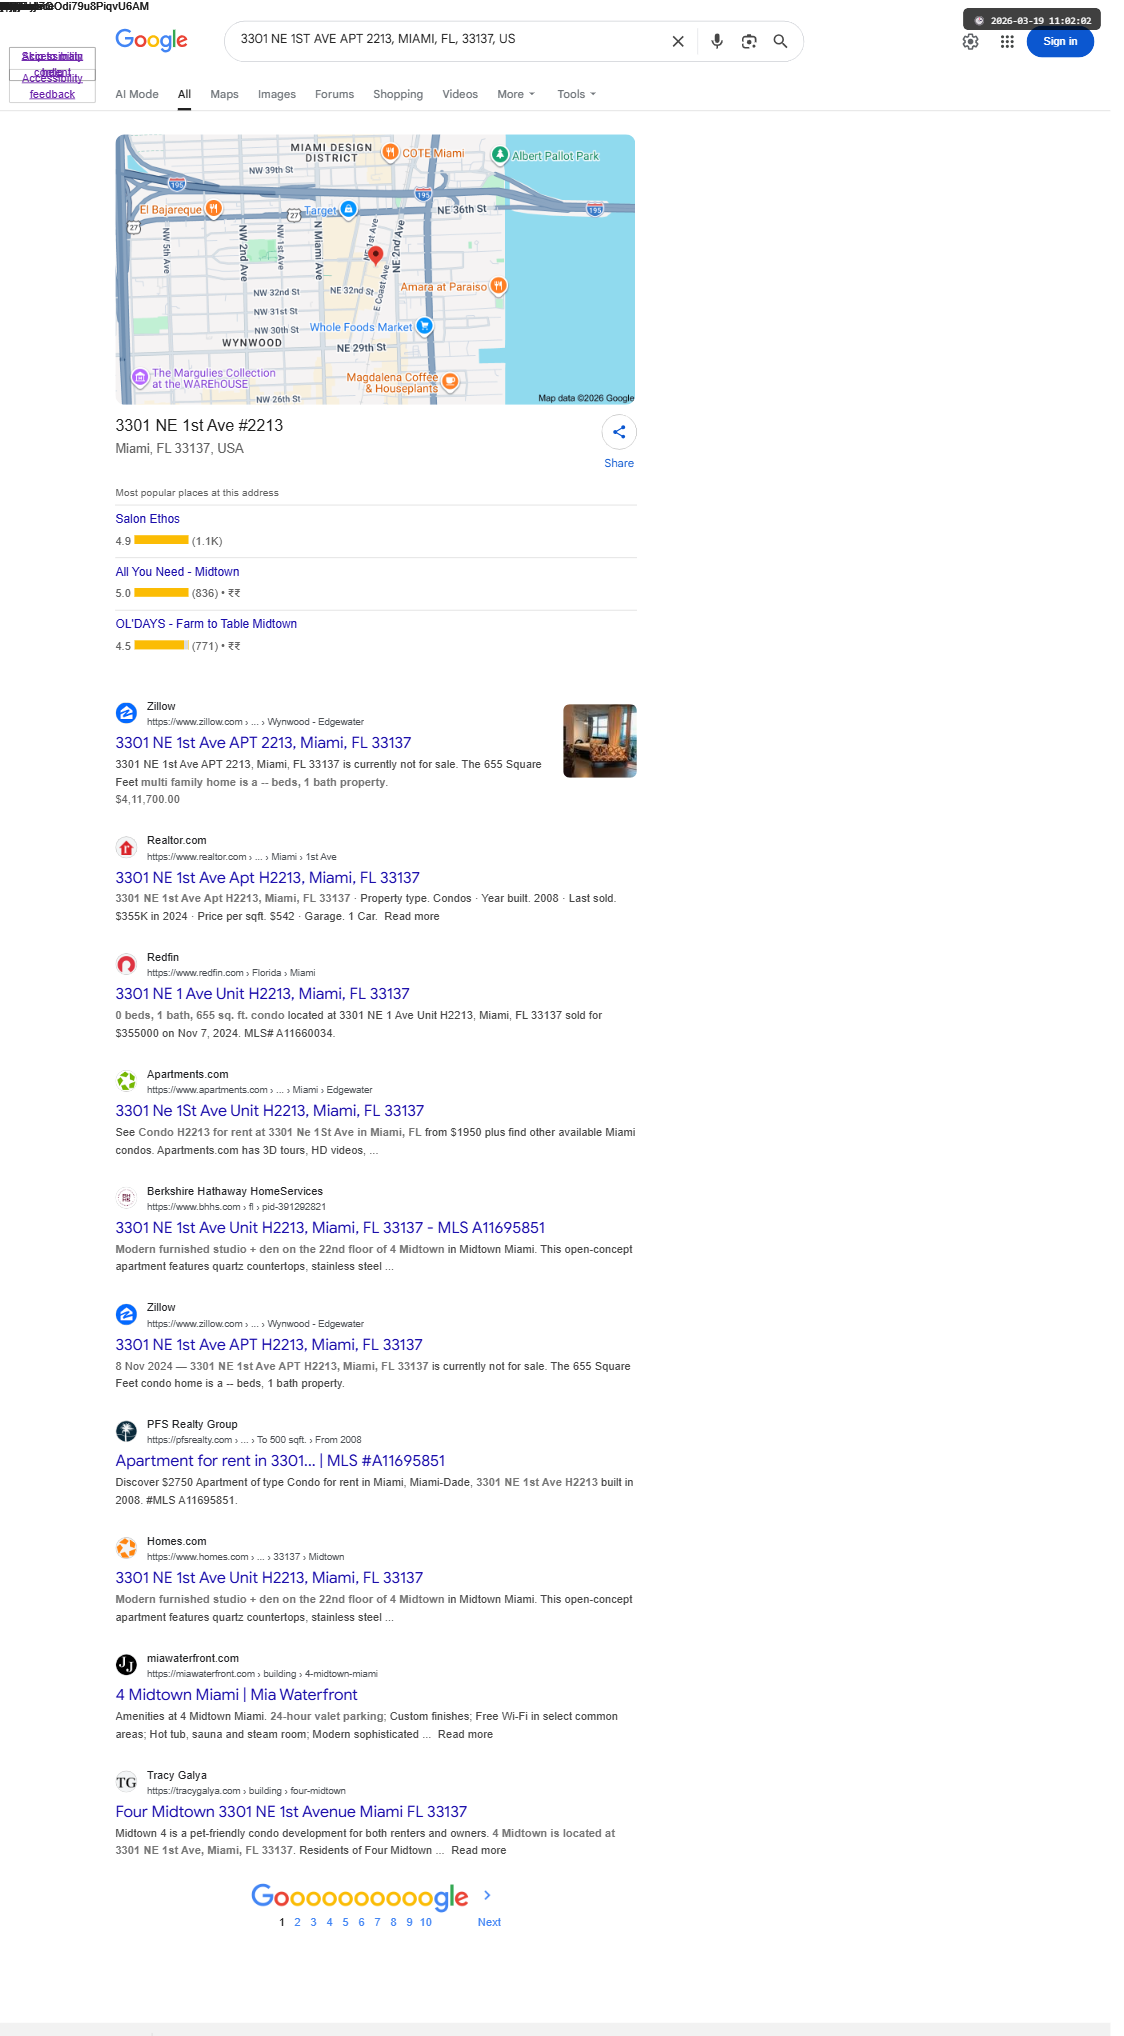Open search by image camera icon
The height and width of the screenshot is (2036, 1124).
(749, 41)
